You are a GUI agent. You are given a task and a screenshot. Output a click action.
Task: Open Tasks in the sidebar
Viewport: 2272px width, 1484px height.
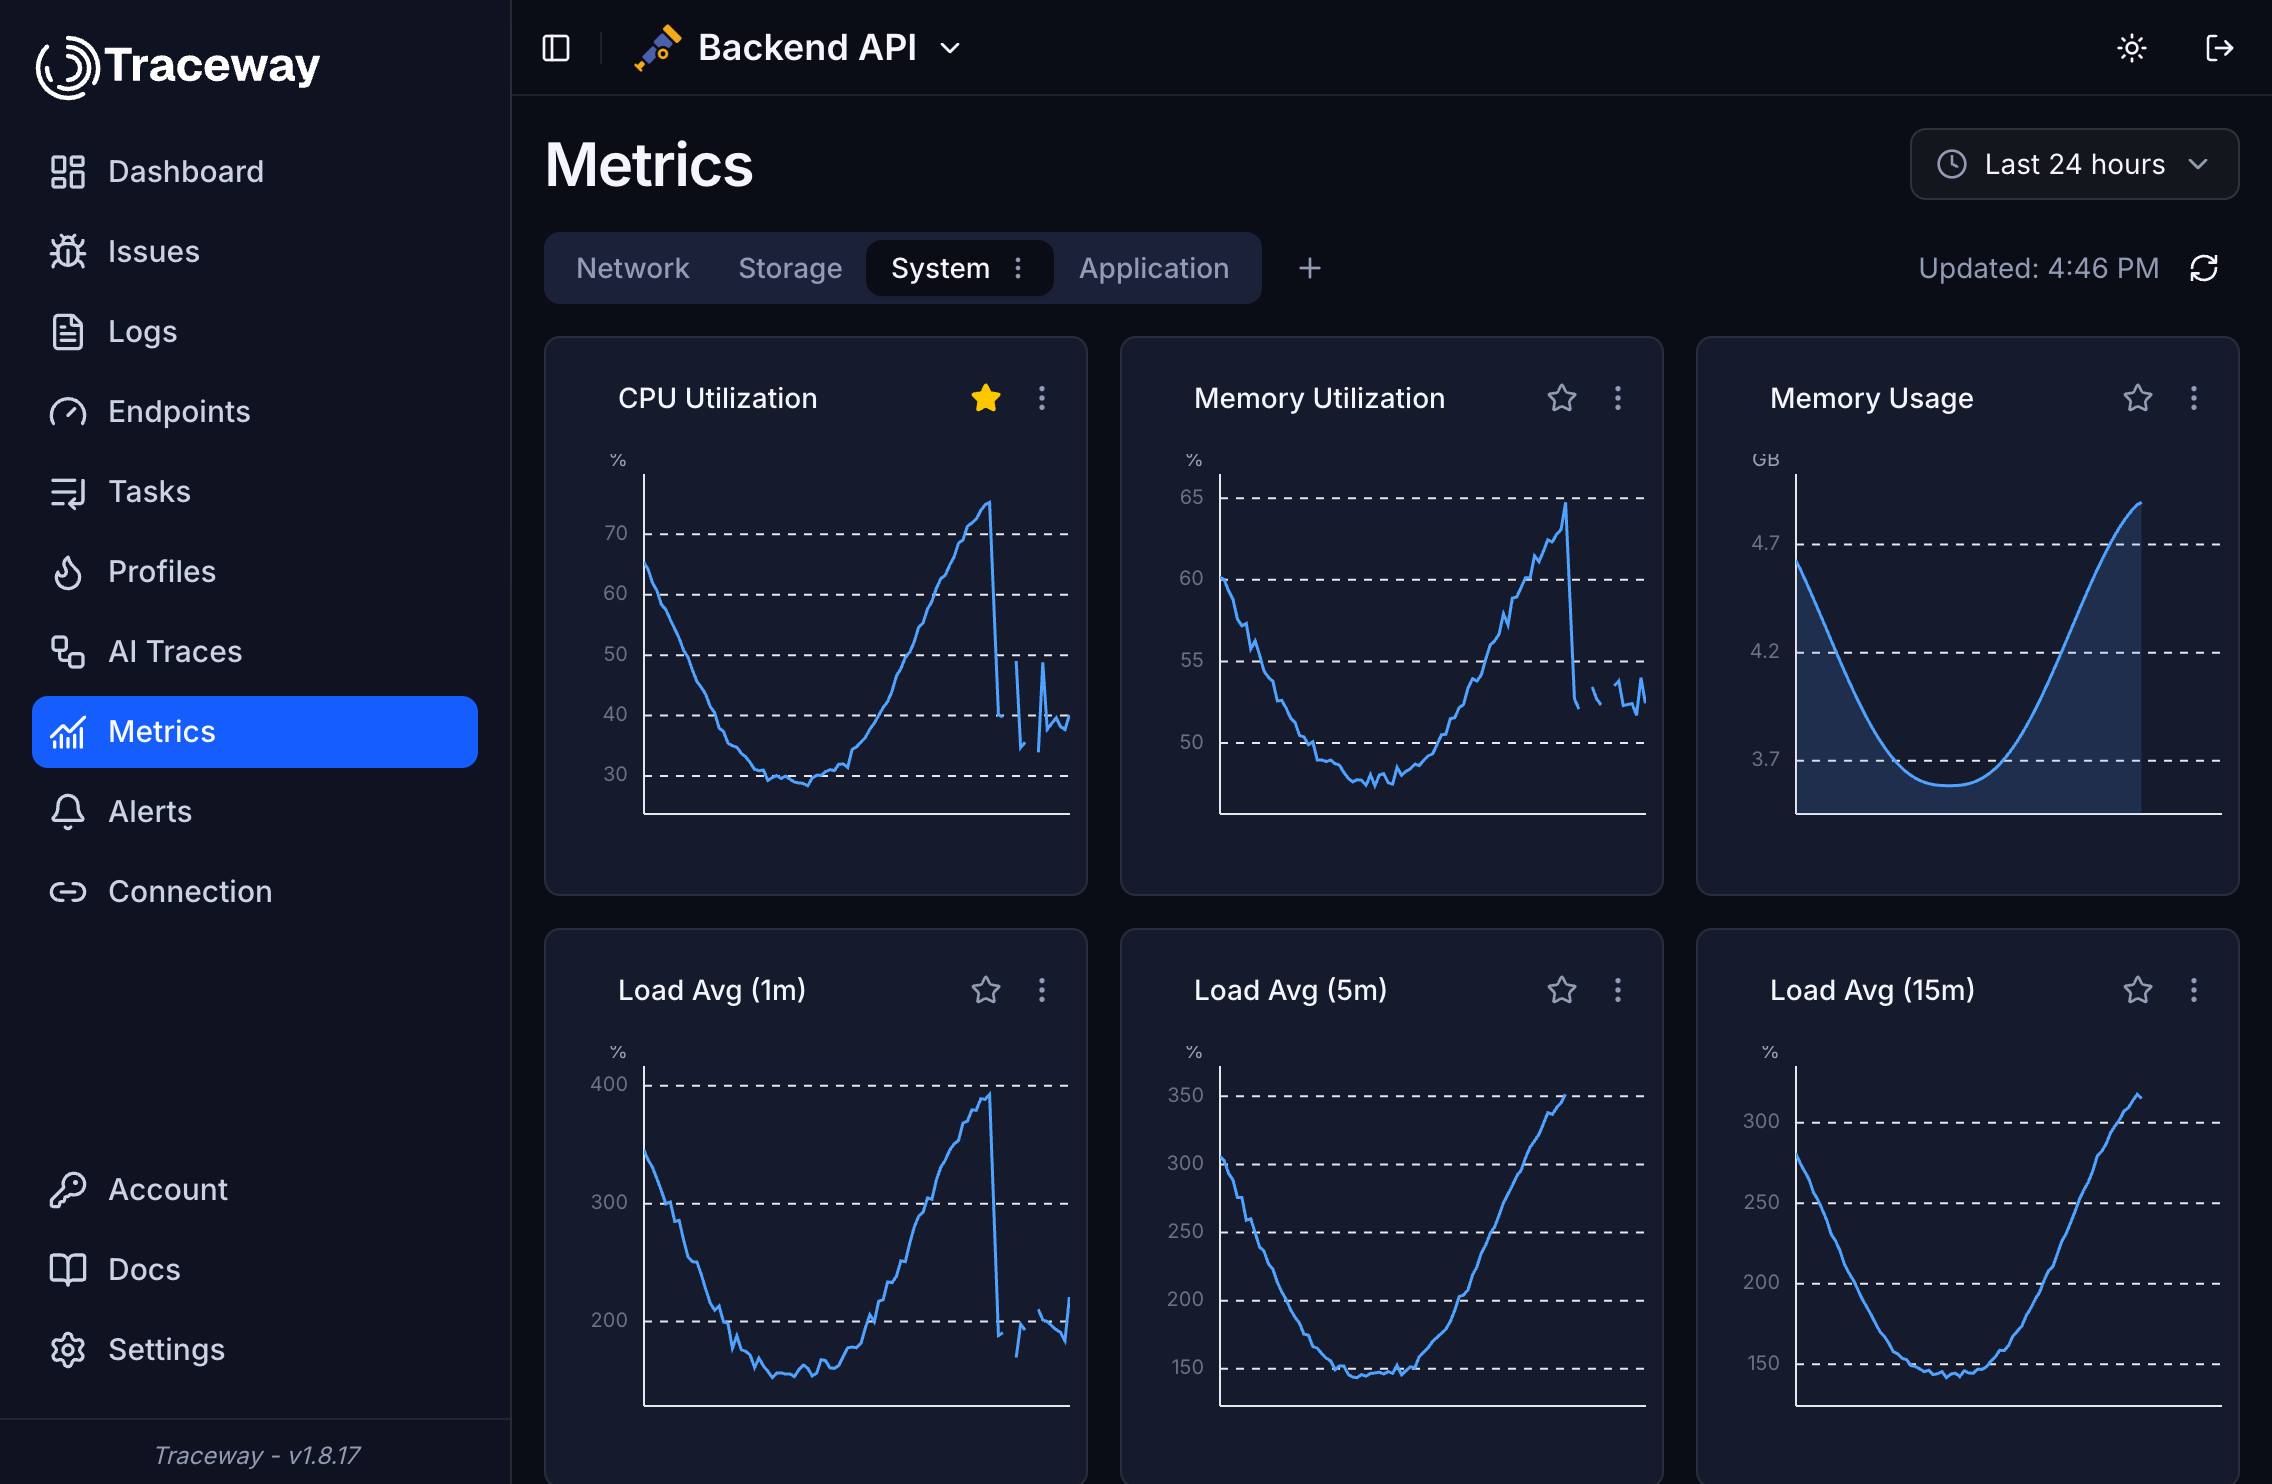pyautogui.click(x=255, y=492)
